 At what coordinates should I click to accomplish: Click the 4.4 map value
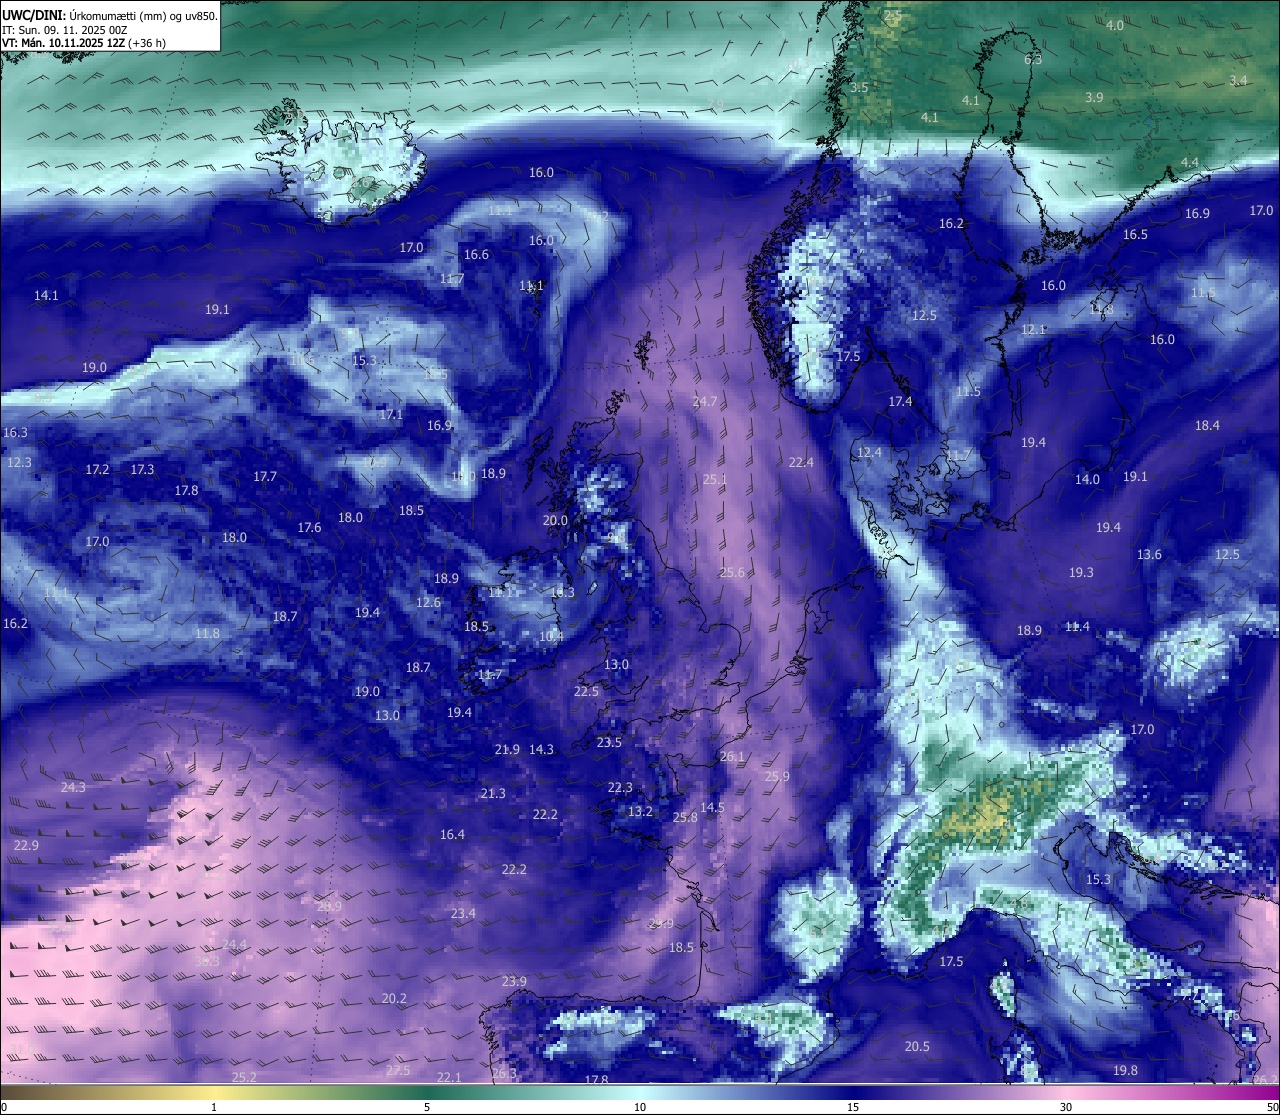(x=1189, y=162)
